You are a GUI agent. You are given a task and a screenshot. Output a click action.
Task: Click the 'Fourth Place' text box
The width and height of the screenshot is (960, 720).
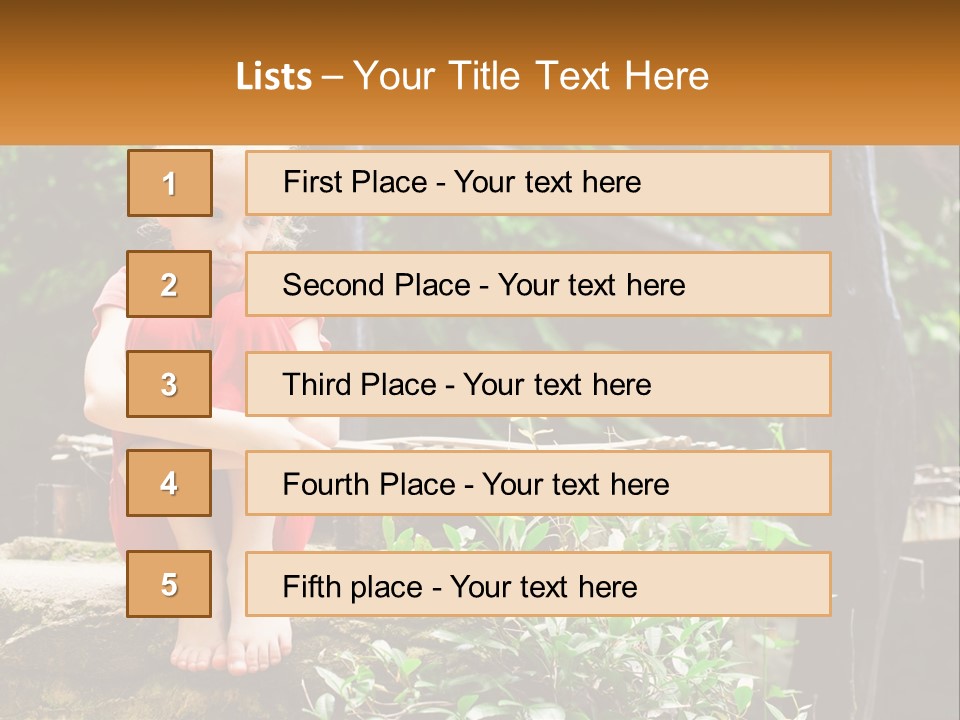[x=538, y=484]
